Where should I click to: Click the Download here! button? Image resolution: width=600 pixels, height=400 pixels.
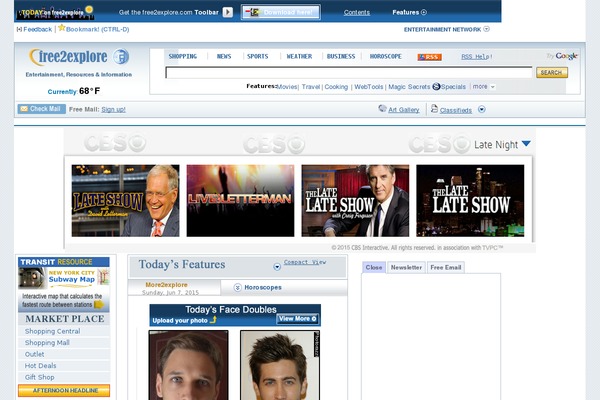coord(280,12)
